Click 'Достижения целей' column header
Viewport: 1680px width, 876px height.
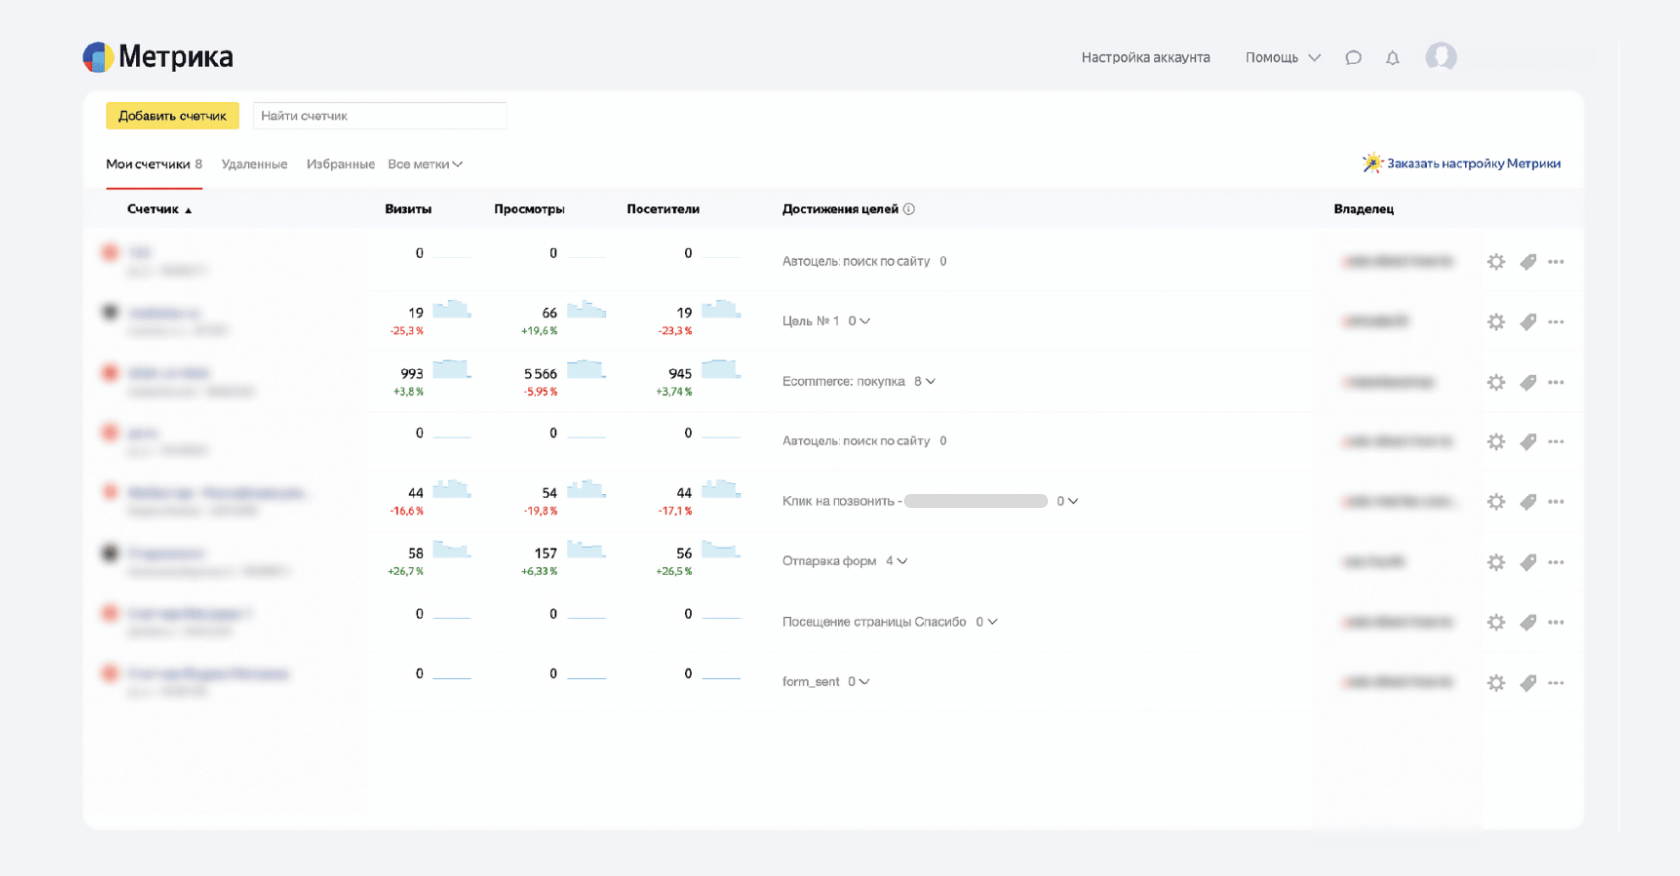click(840, 209)
